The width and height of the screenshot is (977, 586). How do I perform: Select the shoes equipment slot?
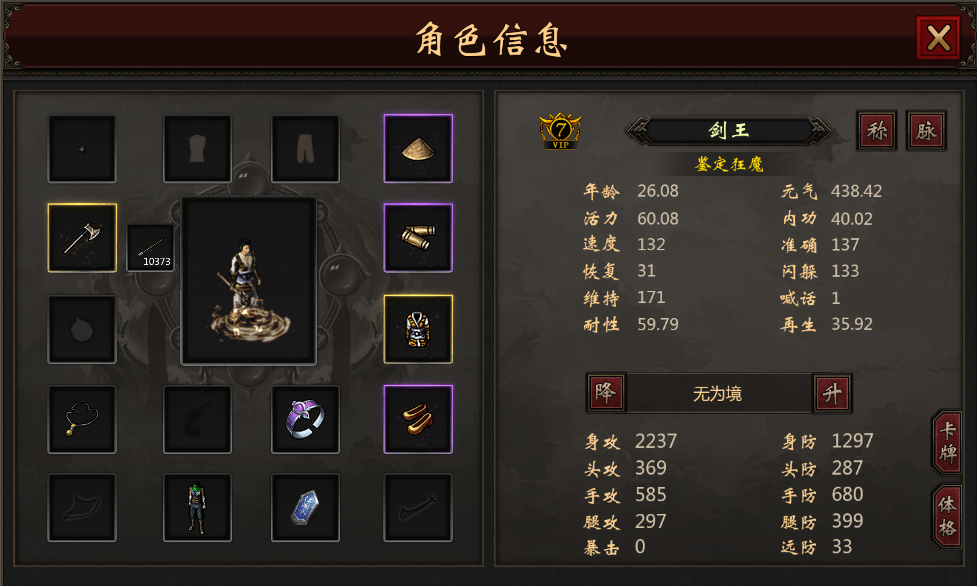coord(418,419)
